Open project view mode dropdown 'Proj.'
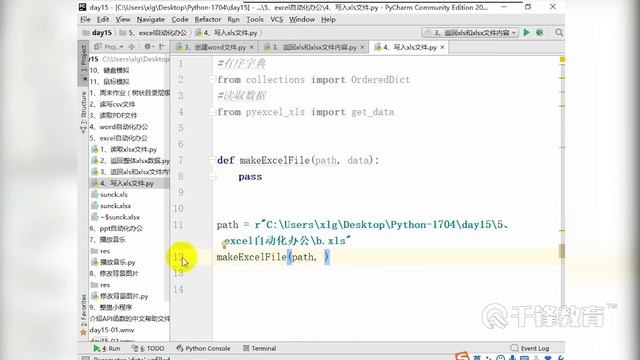The height and width of the screenshot is (360, 640). pyautogui.click(x=109, y=47)
